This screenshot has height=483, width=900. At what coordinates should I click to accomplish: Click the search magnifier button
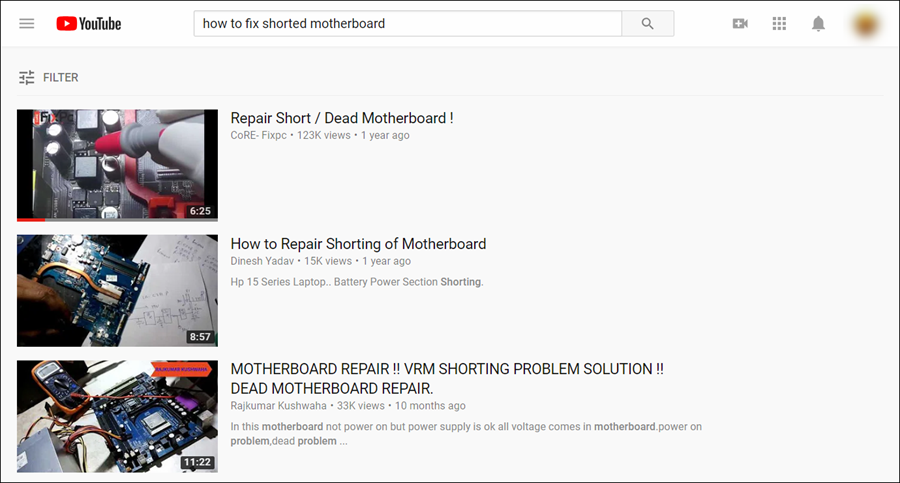tap(647, 24)
